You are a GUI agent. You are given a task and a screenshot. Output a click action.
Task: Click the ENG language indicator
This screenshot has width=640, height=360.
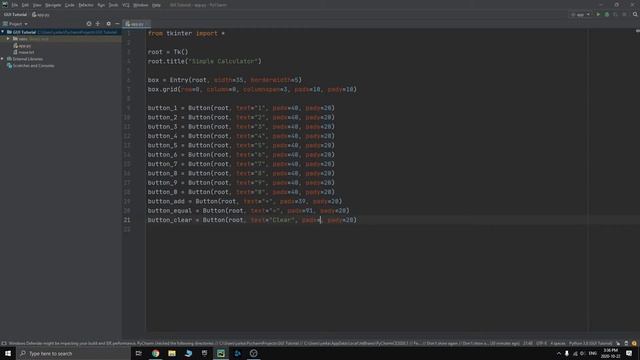593,353
